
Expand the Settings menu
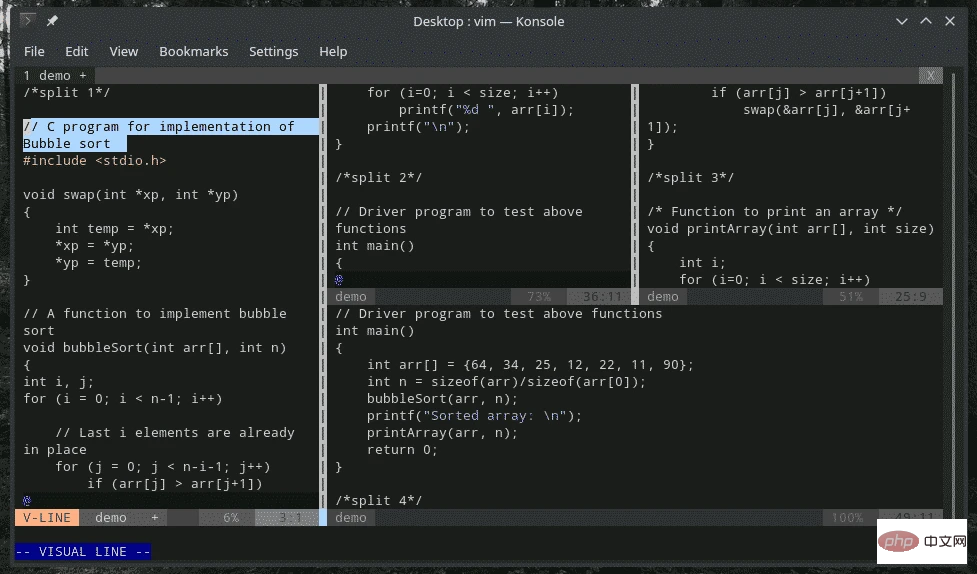273,51
